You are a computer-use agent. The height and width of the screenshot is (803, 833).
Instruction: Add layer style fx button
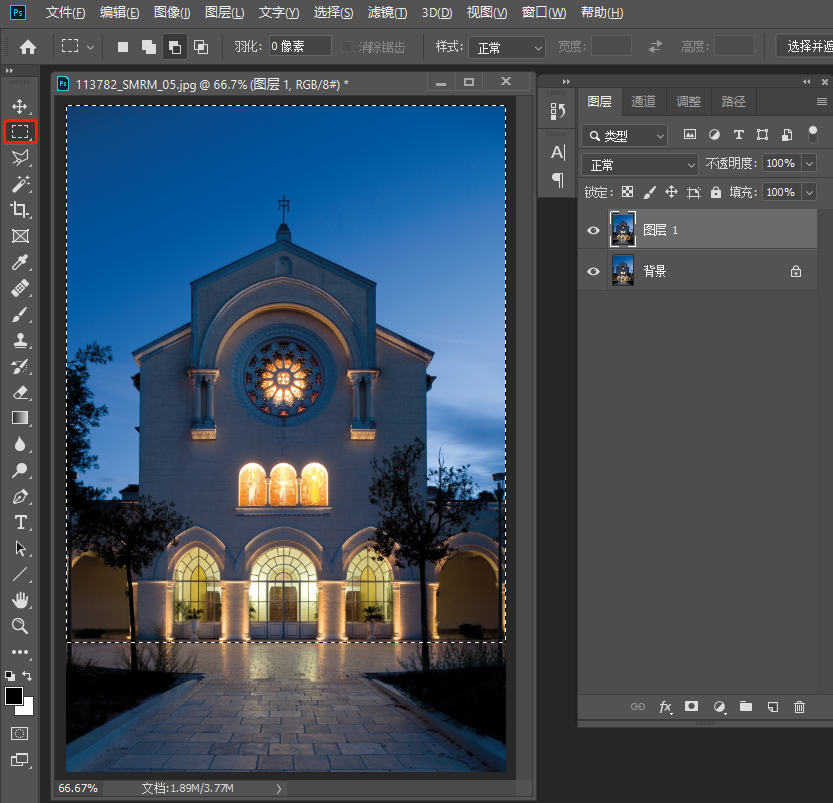(665, 707)
